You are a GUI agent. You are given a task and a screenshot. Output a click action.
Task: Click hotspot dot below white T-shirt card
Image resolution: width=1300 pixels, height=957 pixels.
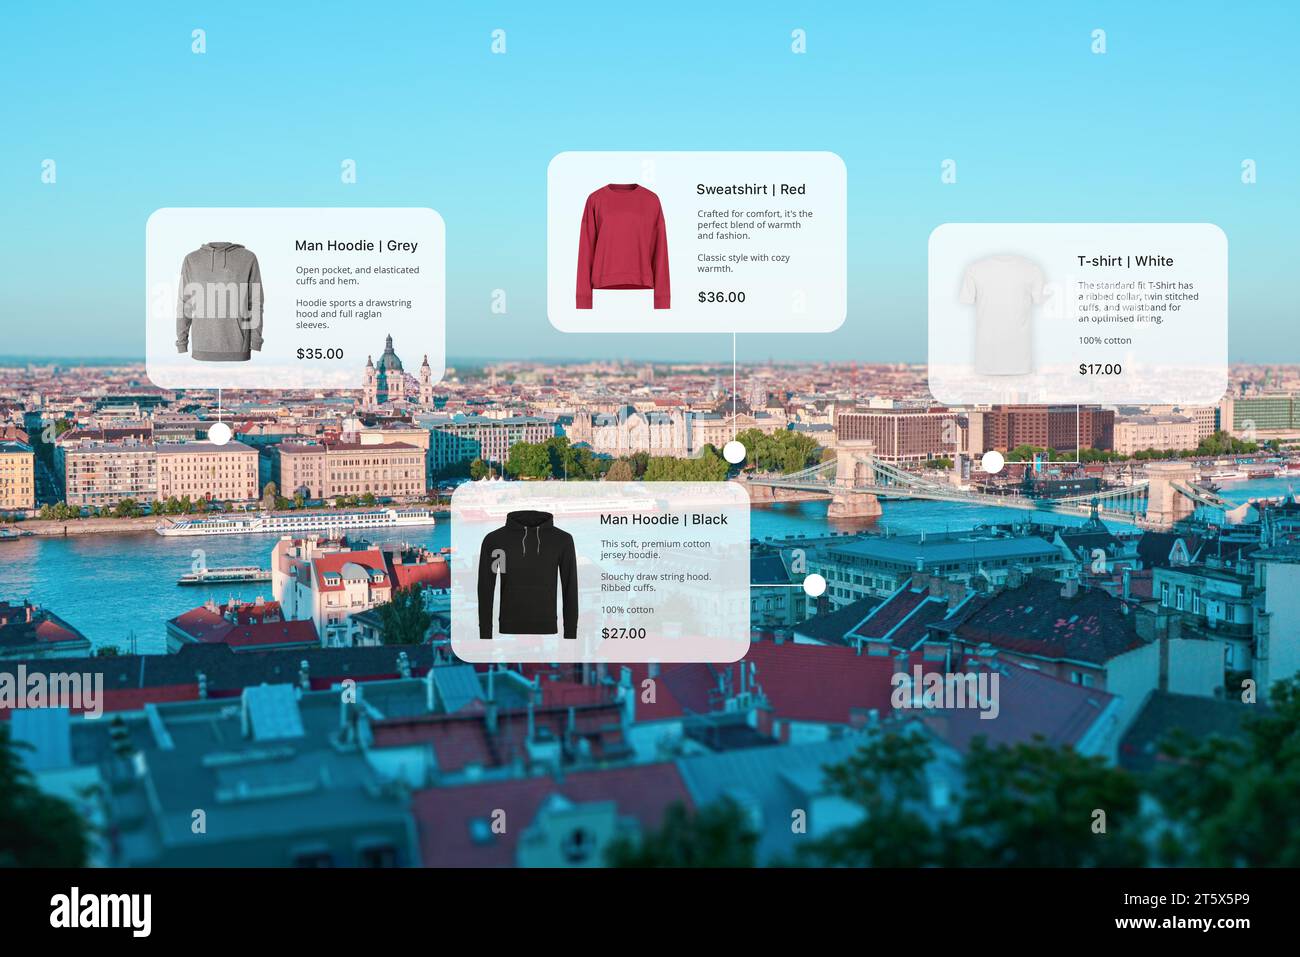coord(992,462)
